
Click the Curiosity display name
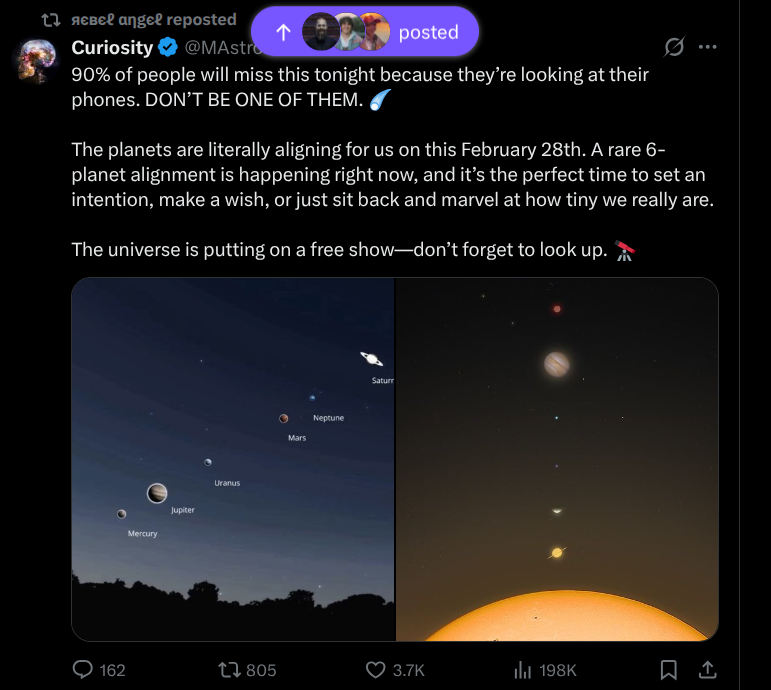(112, 47)
